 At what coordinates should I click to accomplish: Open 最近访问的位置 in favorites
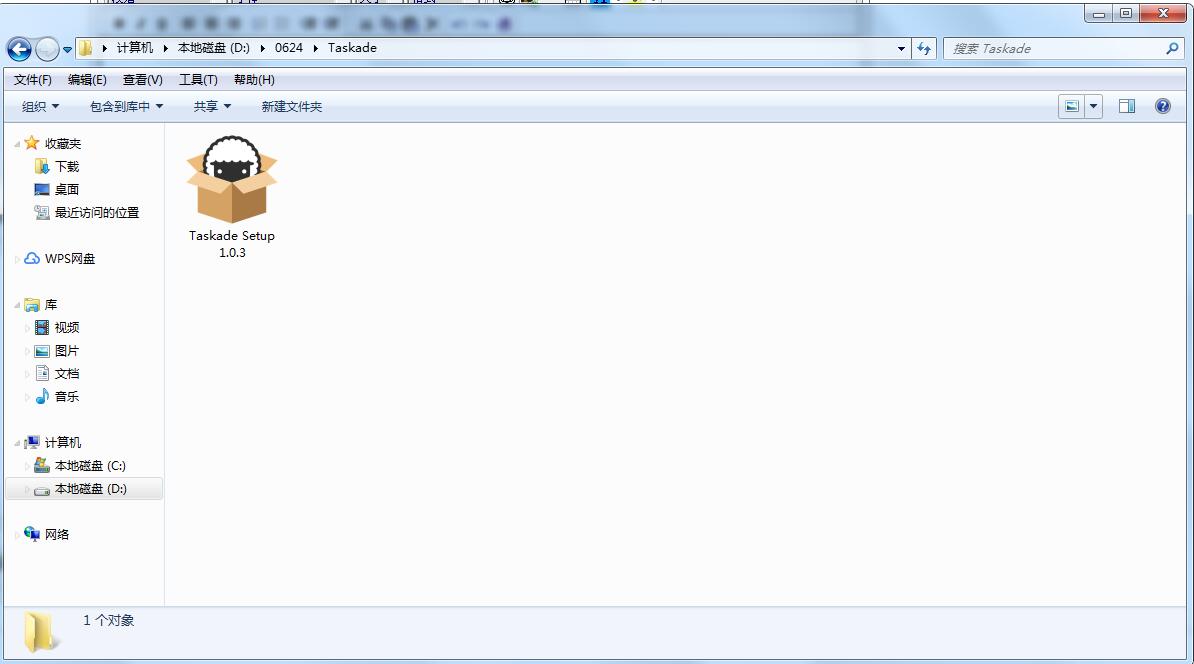[97, 212]
